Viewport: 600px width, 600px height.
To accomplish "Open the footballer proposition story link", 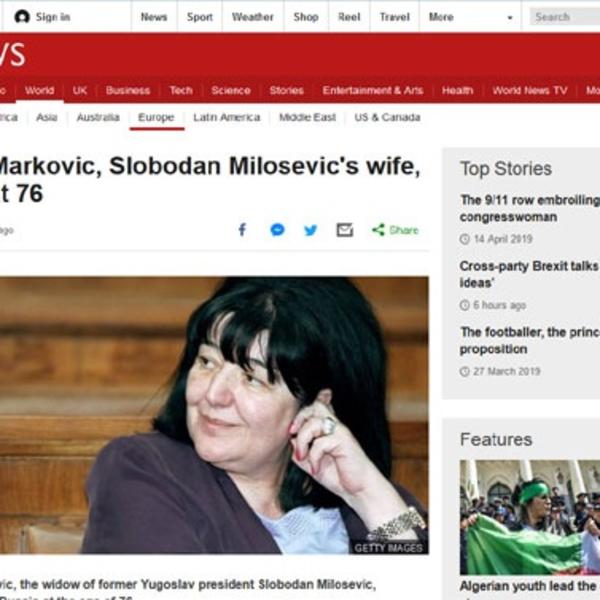I will [x=530, y=340].
